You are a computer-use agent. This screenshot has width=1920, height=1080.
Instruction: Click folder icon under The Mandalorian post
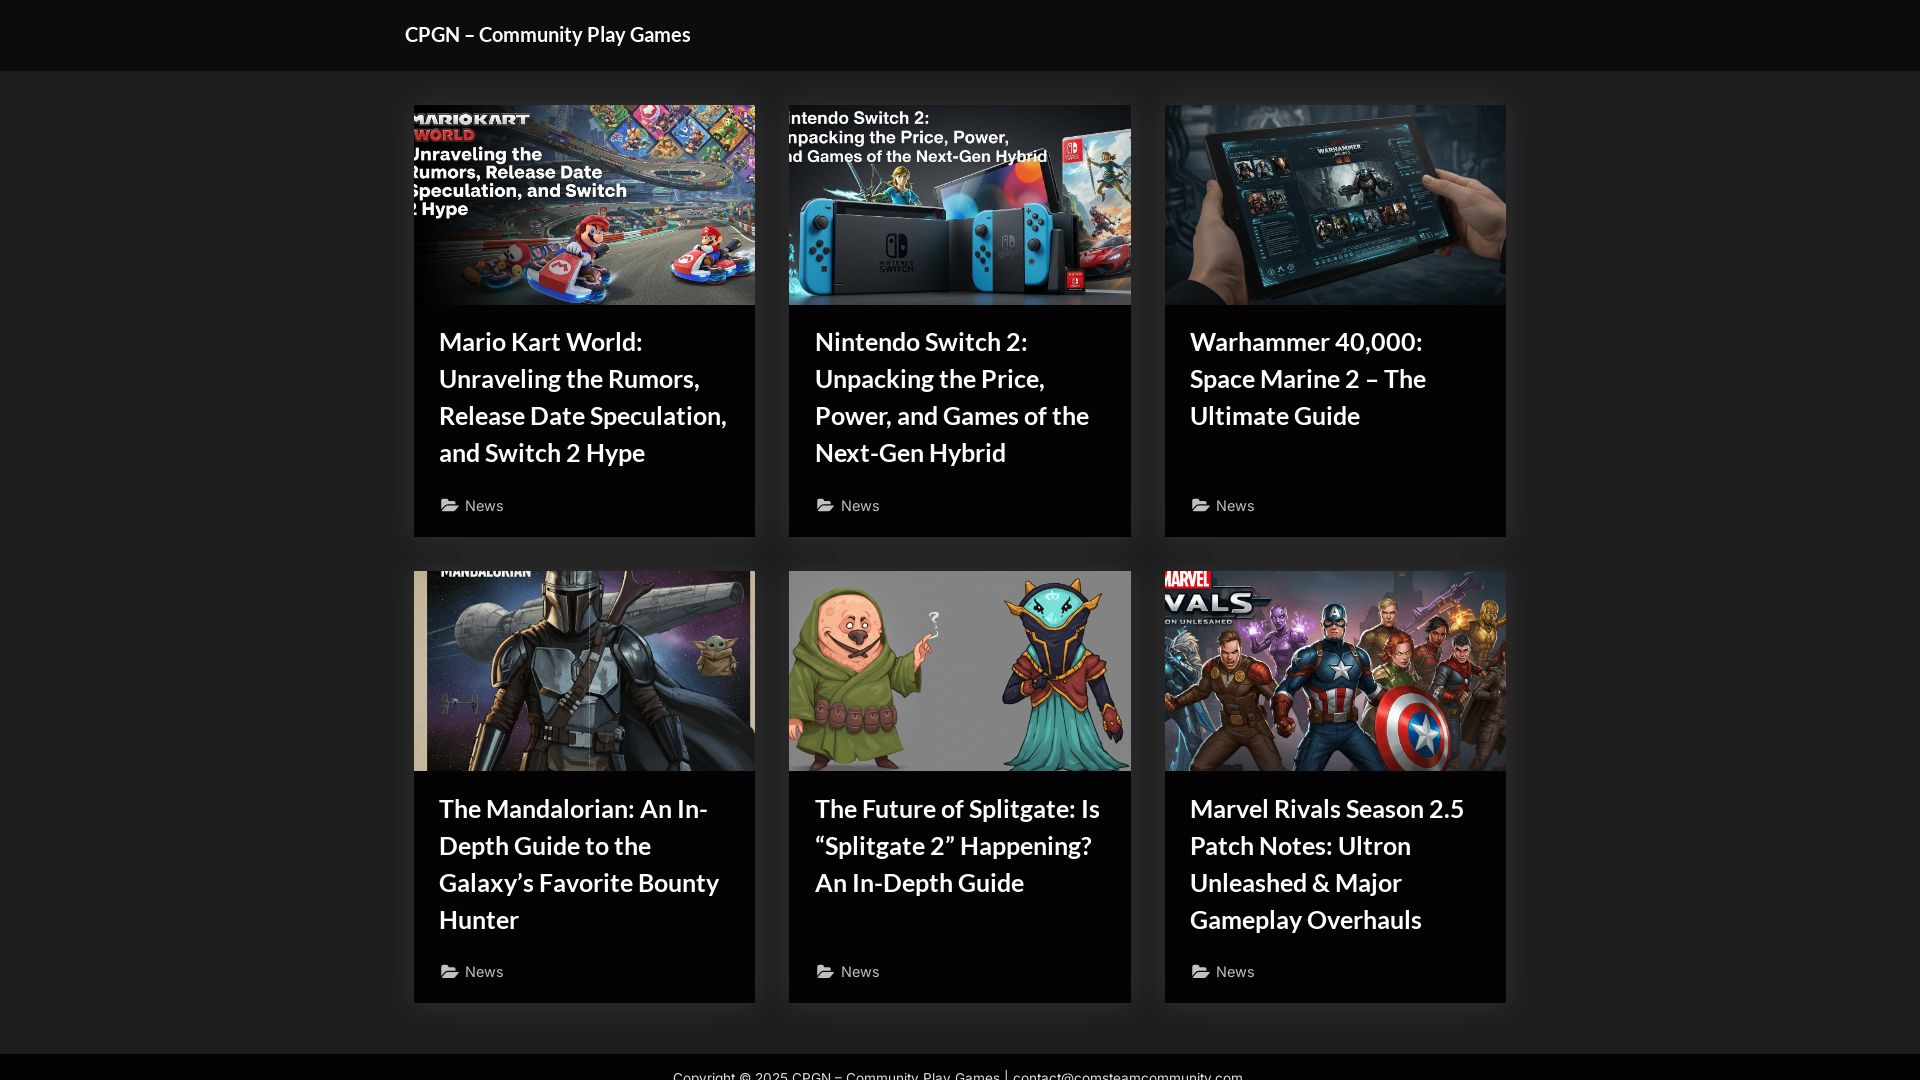tap(450, 972)
